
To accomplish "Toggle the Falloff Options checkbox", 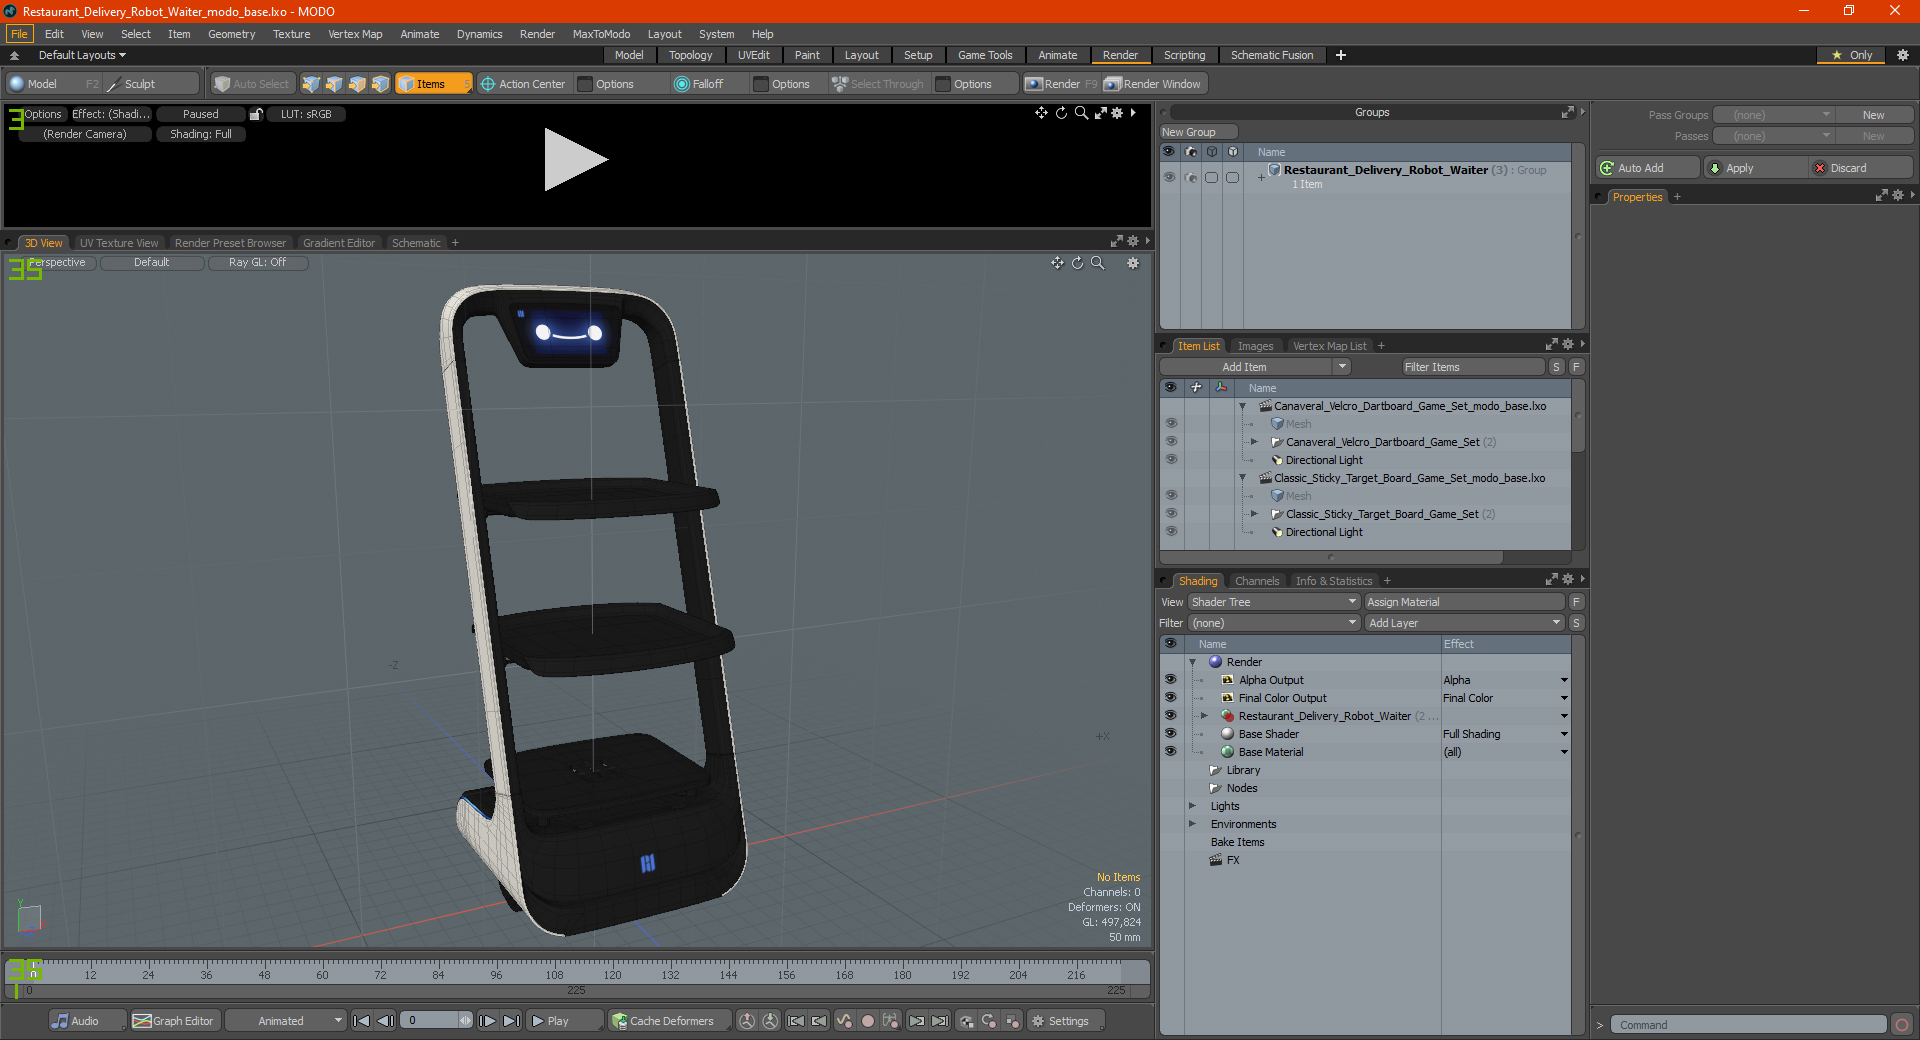I will pos(761,84).
